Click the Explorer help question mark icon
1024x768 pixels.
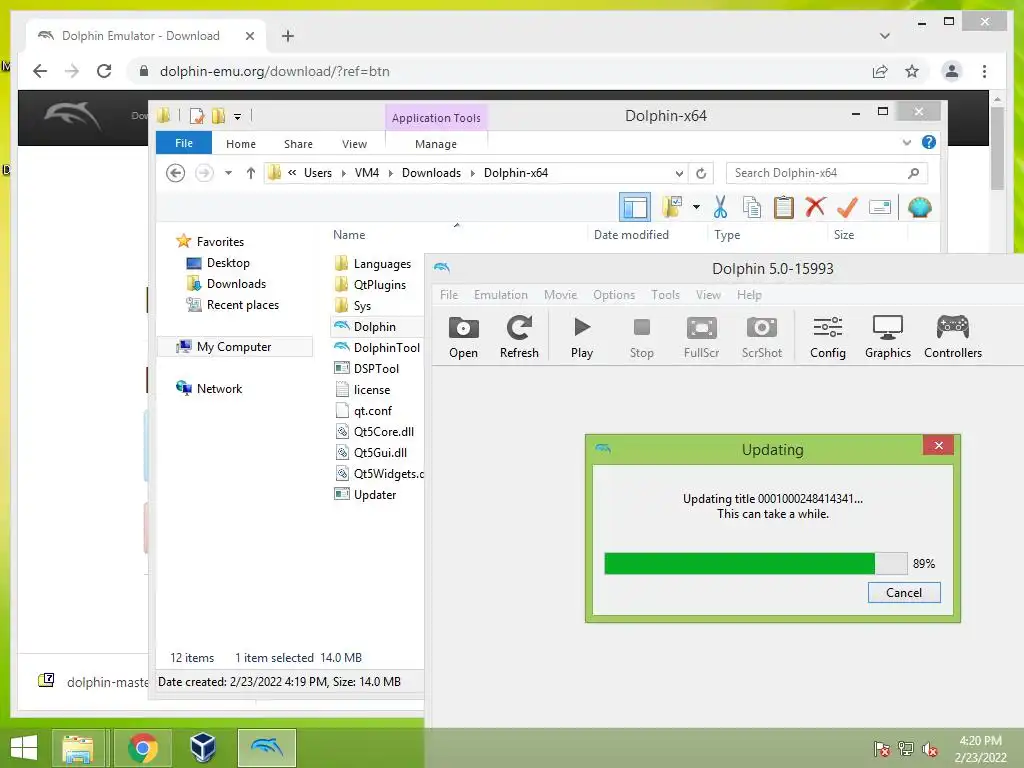[929, 142]
